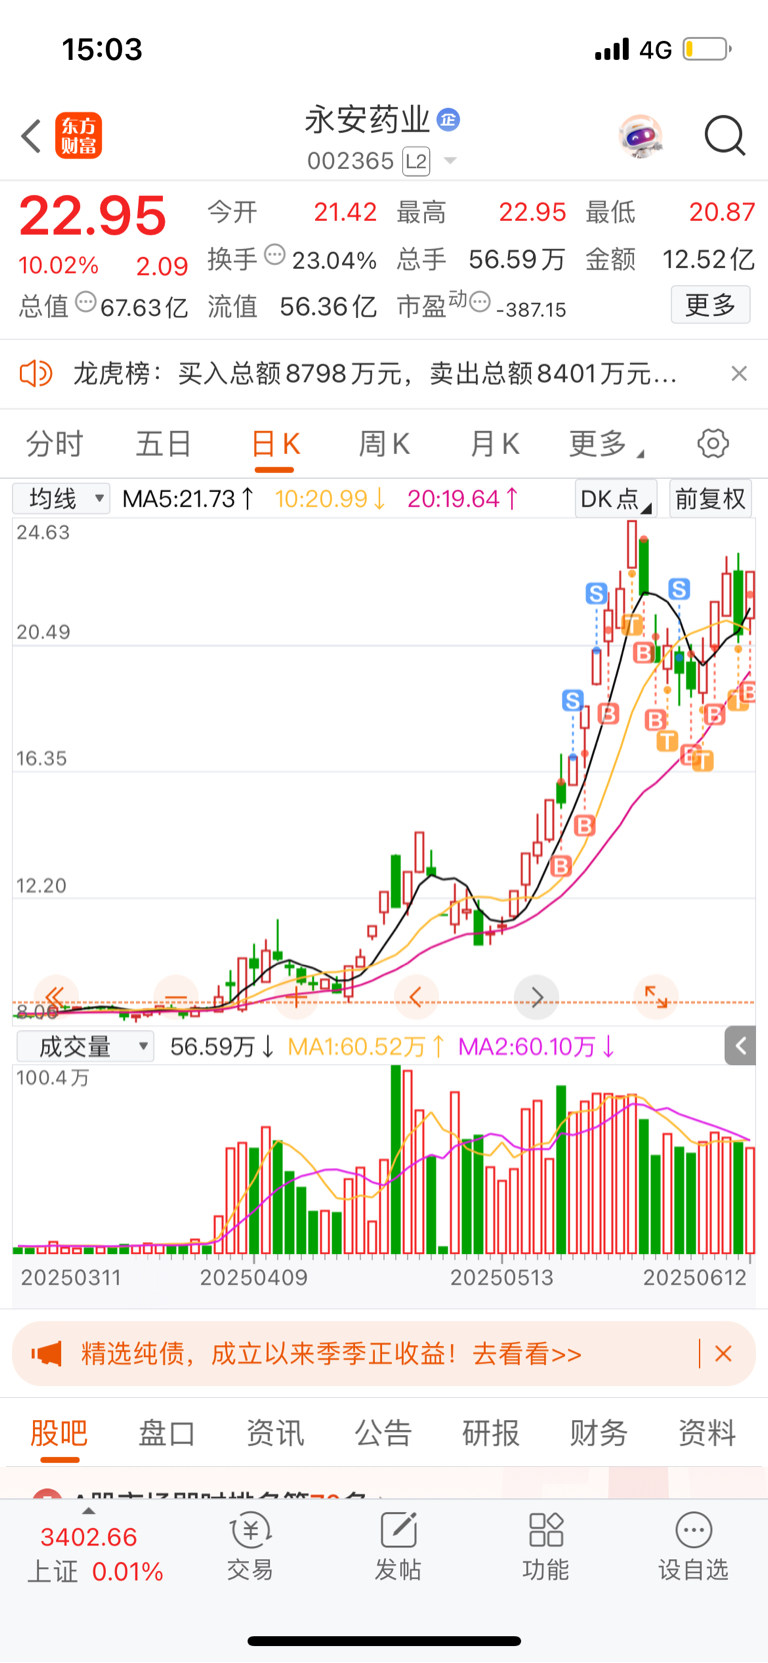768x1663 pixels.
Task: Tap the 总手 56.59万 value
Action: 517,260
